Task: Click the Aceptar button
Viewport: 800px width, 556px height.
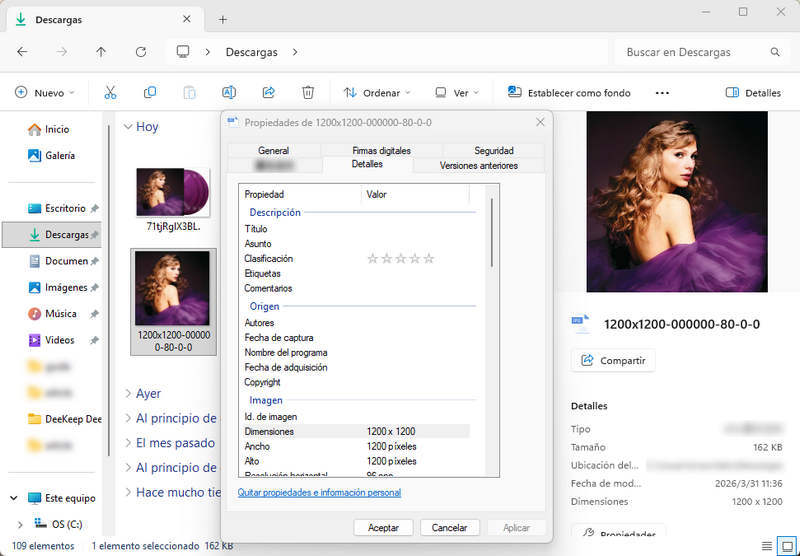Action: tap(383, 527)
